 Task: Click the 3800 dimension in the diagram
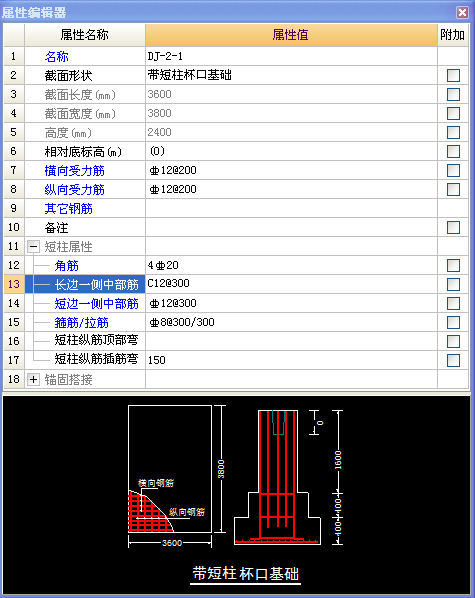(x=221, y=469)
